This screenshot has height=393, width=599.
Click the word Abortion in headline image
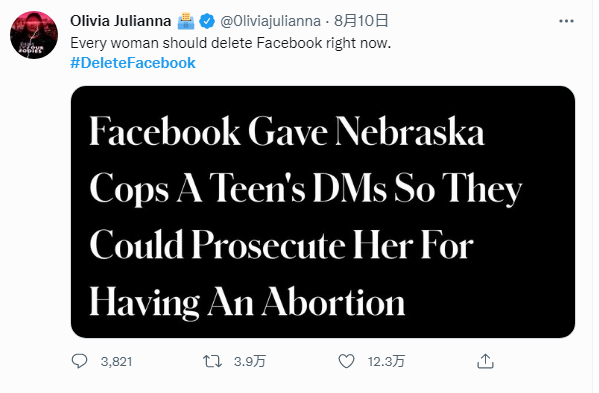tap(333, 302)
